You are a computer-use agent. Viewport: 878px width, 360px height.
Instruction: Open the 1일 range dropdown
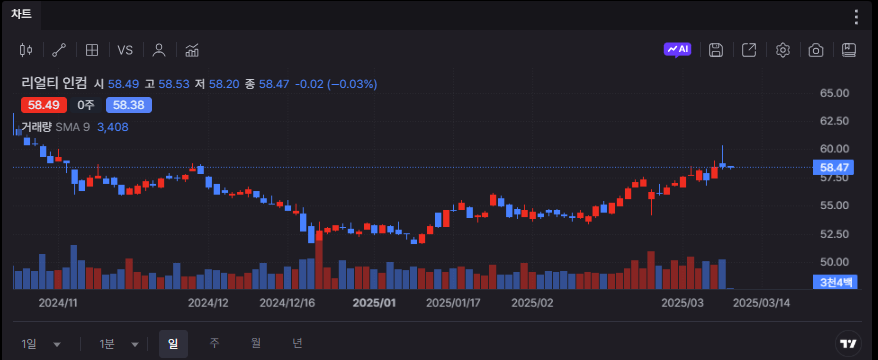41,344
